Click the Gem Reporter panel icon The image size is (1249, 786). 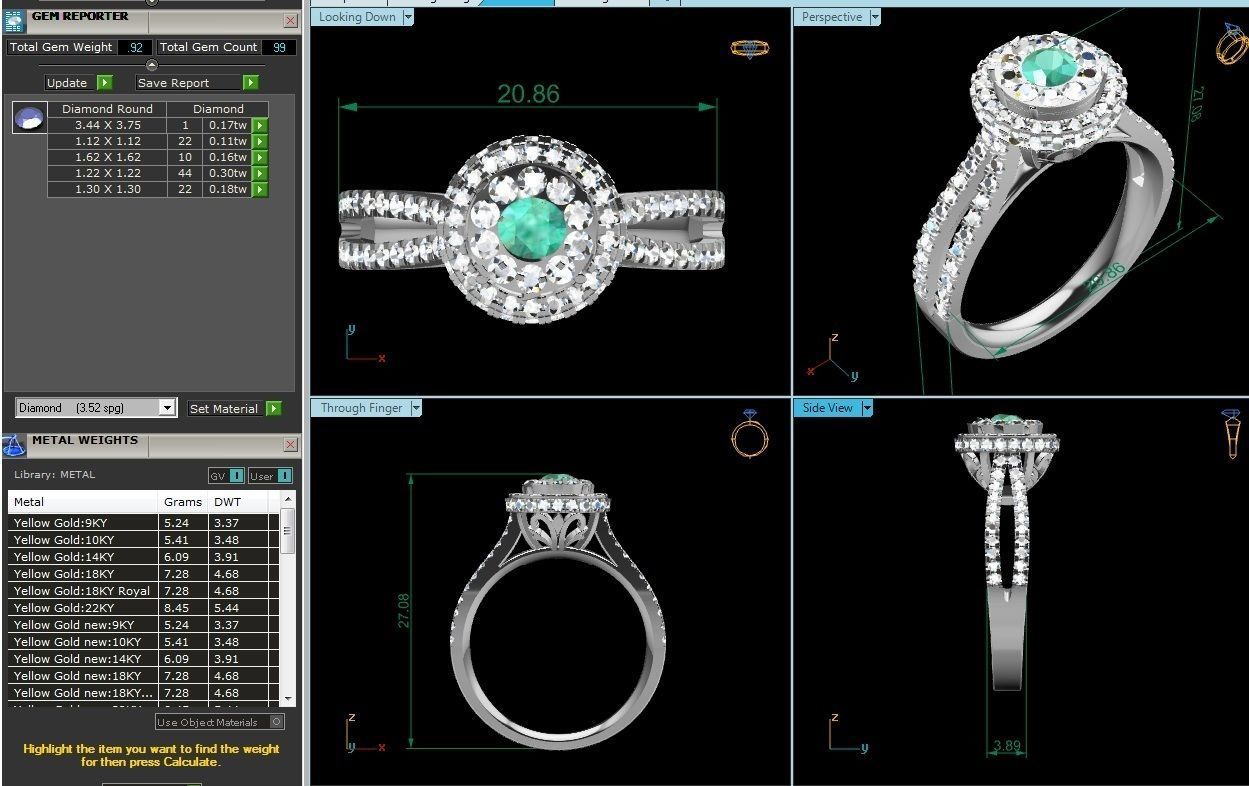[x=14, y=20]
